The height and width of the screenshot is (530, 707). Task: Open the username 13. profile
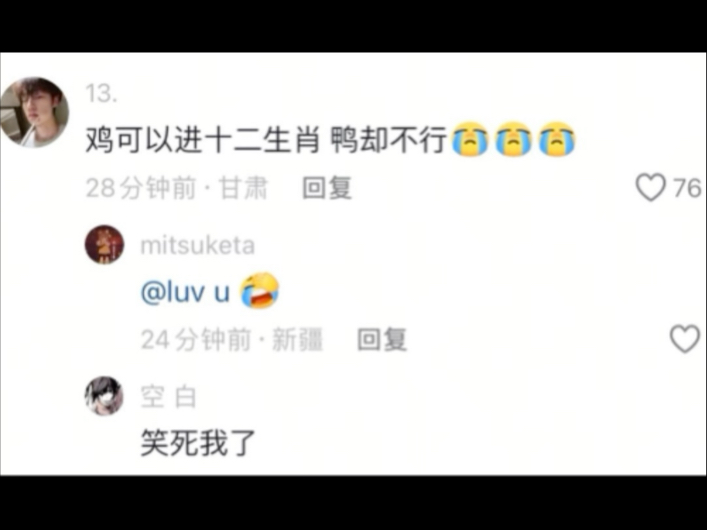(x=101, y=94)
